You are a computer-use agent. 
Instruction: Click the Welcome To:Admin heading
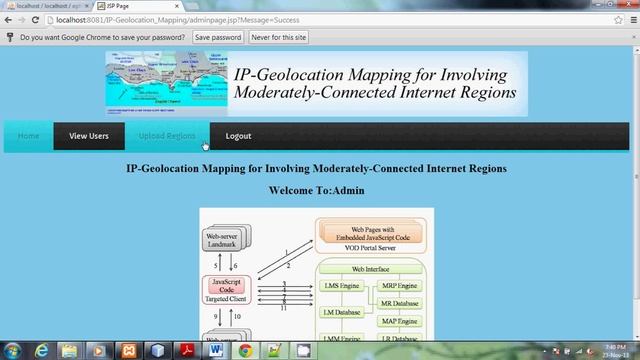tap(316, 191)
